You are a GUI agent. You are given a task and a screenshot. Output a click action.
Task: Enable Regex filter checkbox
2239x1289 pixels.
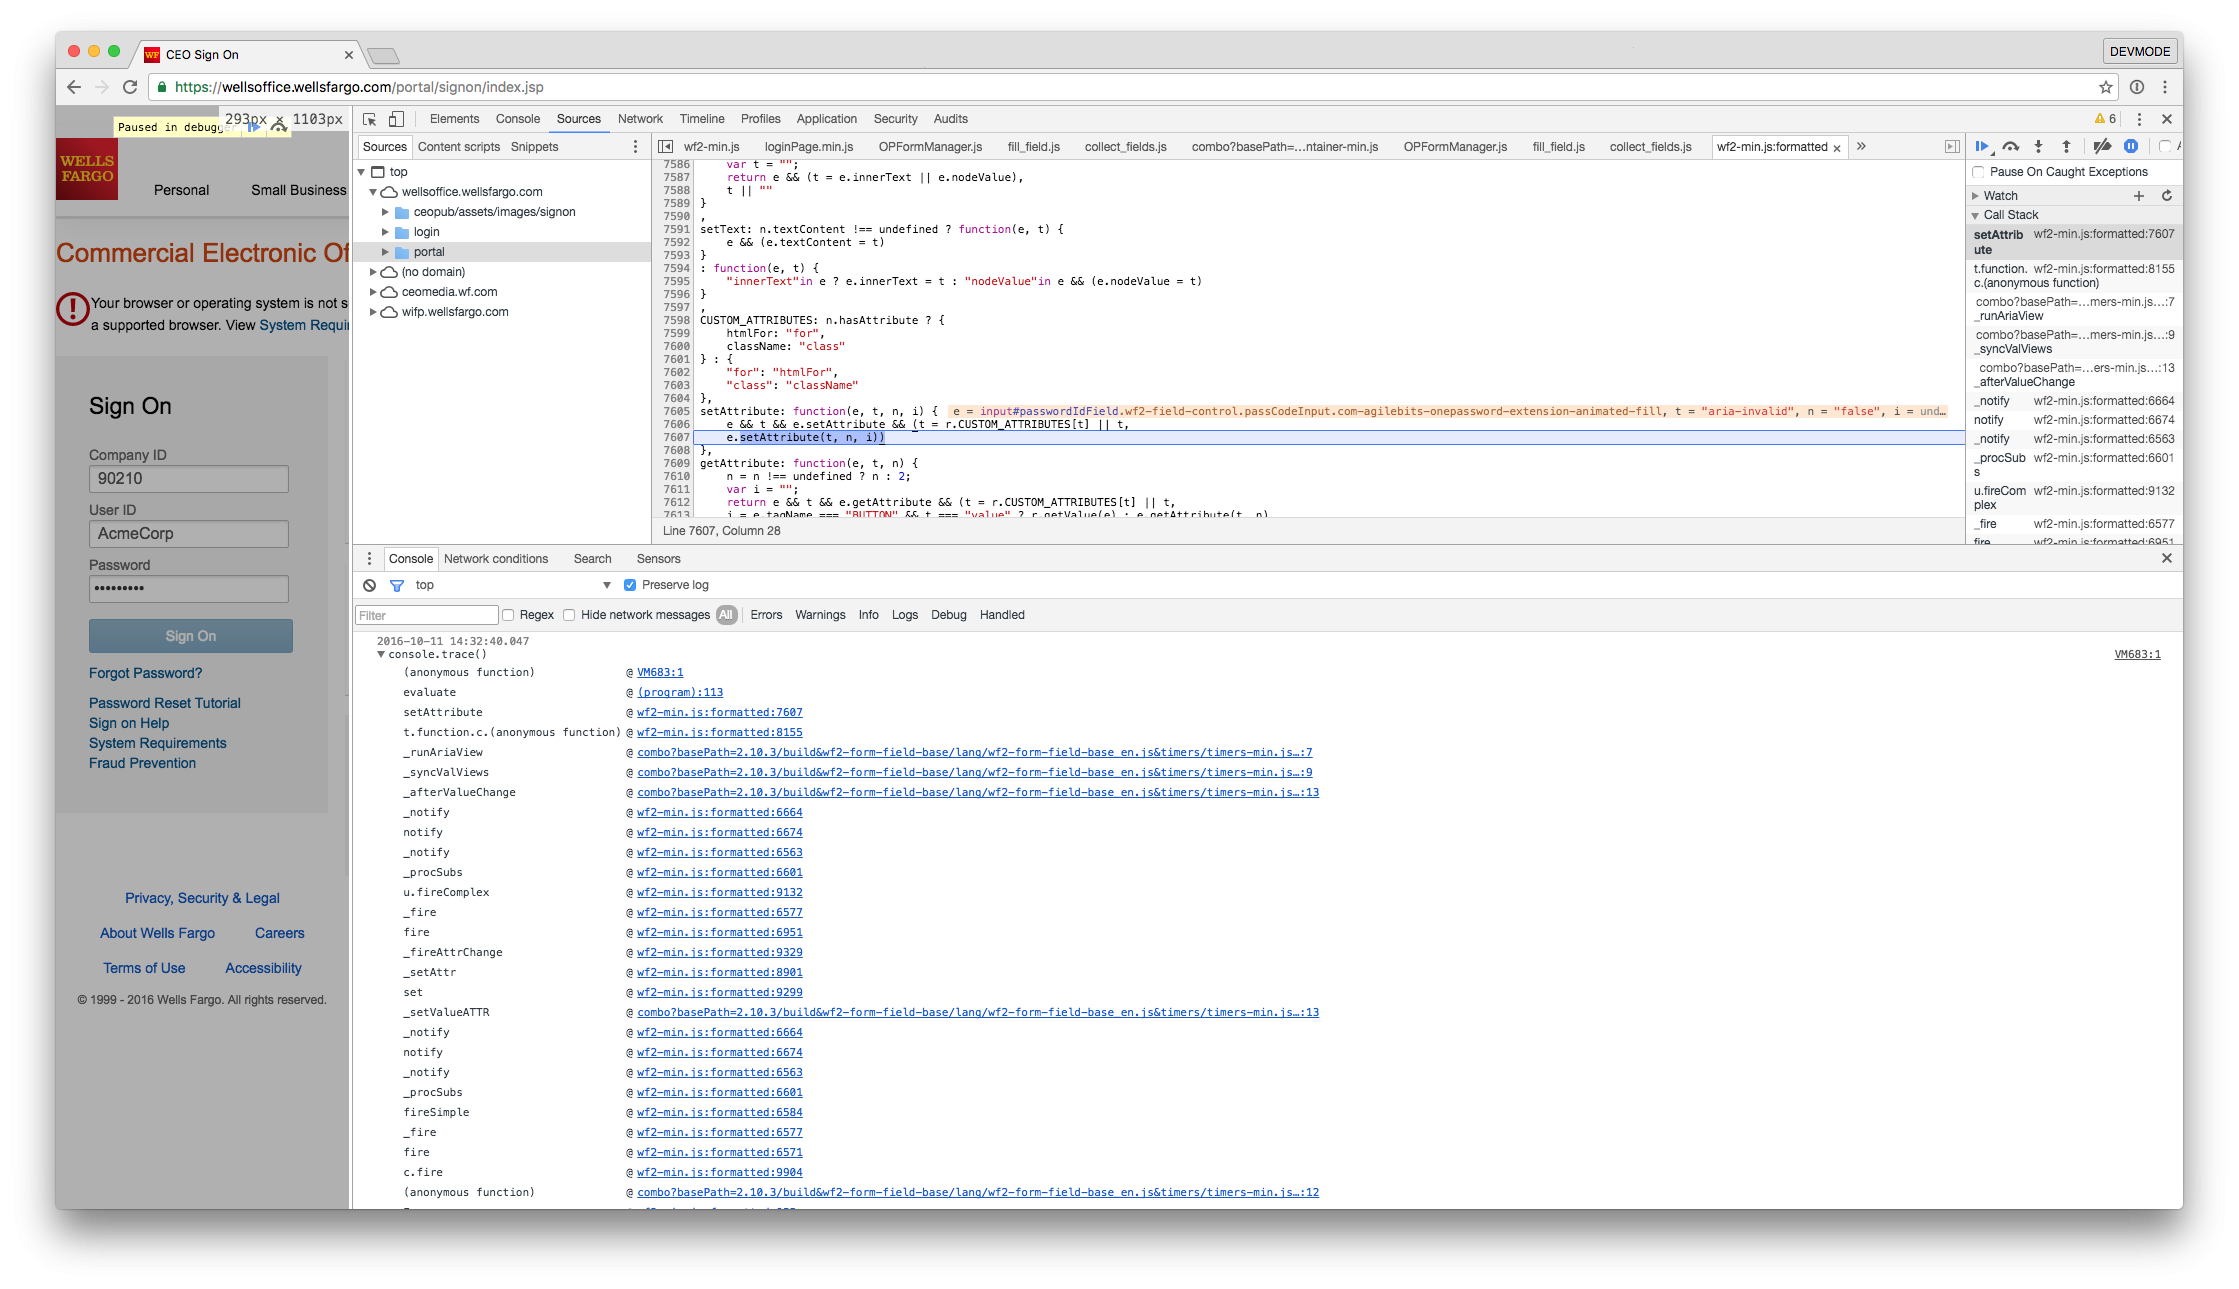[x=508, y=616]
